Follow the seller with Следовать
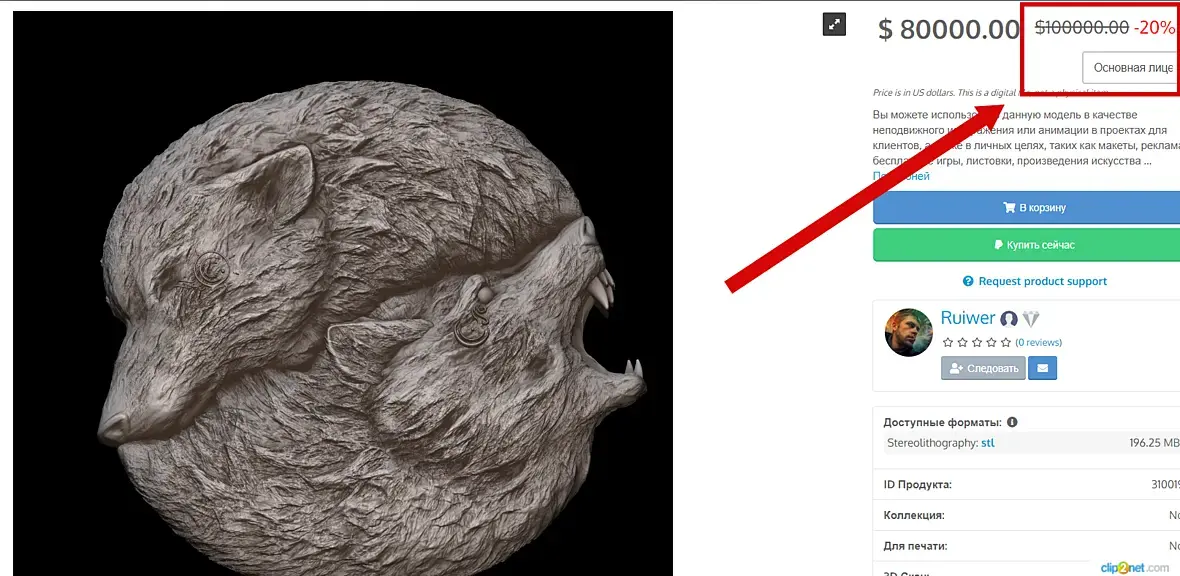The width and height of the screenshot is (1180, 576). tap(983, 368)
